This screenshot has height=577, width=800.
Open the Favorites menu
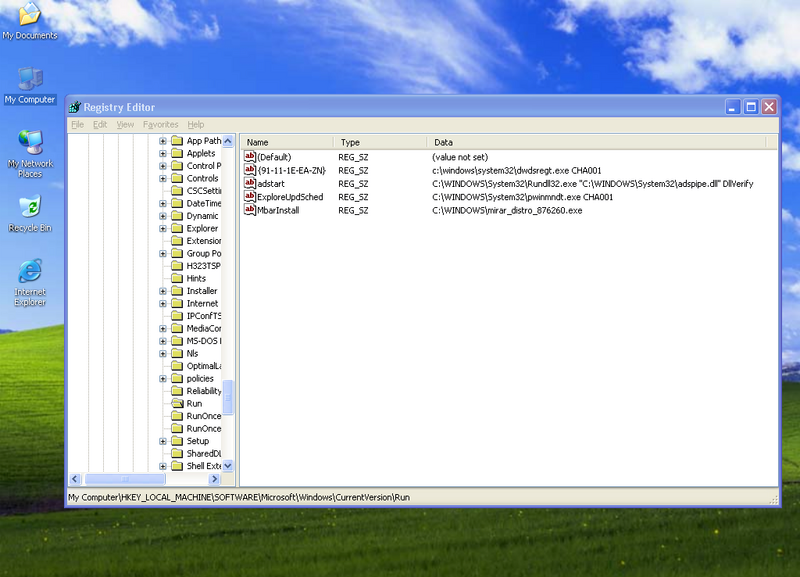pyautogui.click(x=161, y=124)
